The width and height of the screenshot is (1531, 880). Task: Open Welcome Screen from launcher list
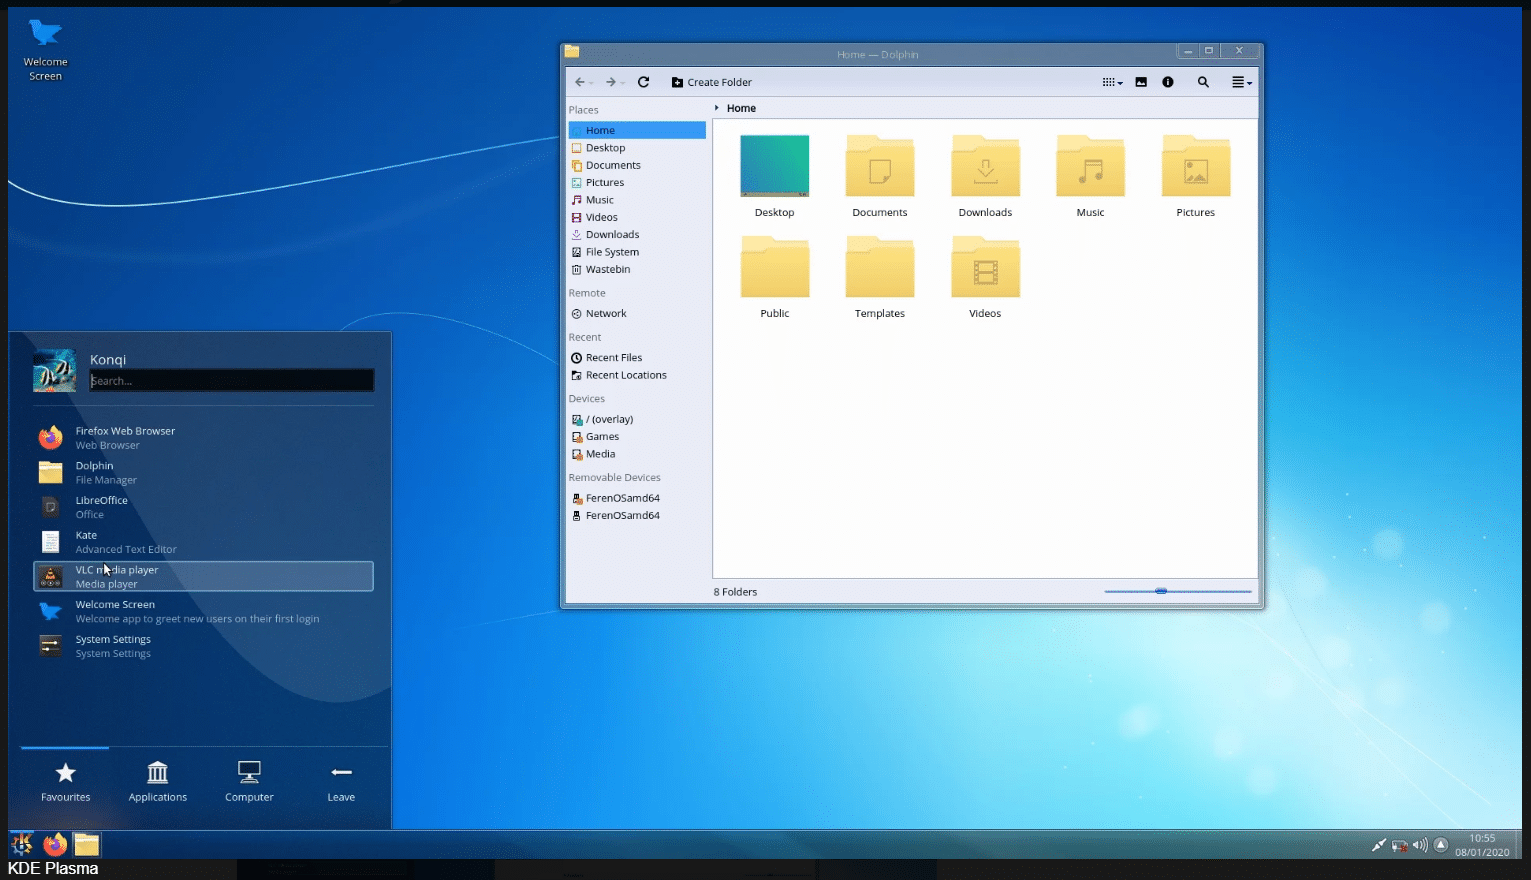[203, 611]
